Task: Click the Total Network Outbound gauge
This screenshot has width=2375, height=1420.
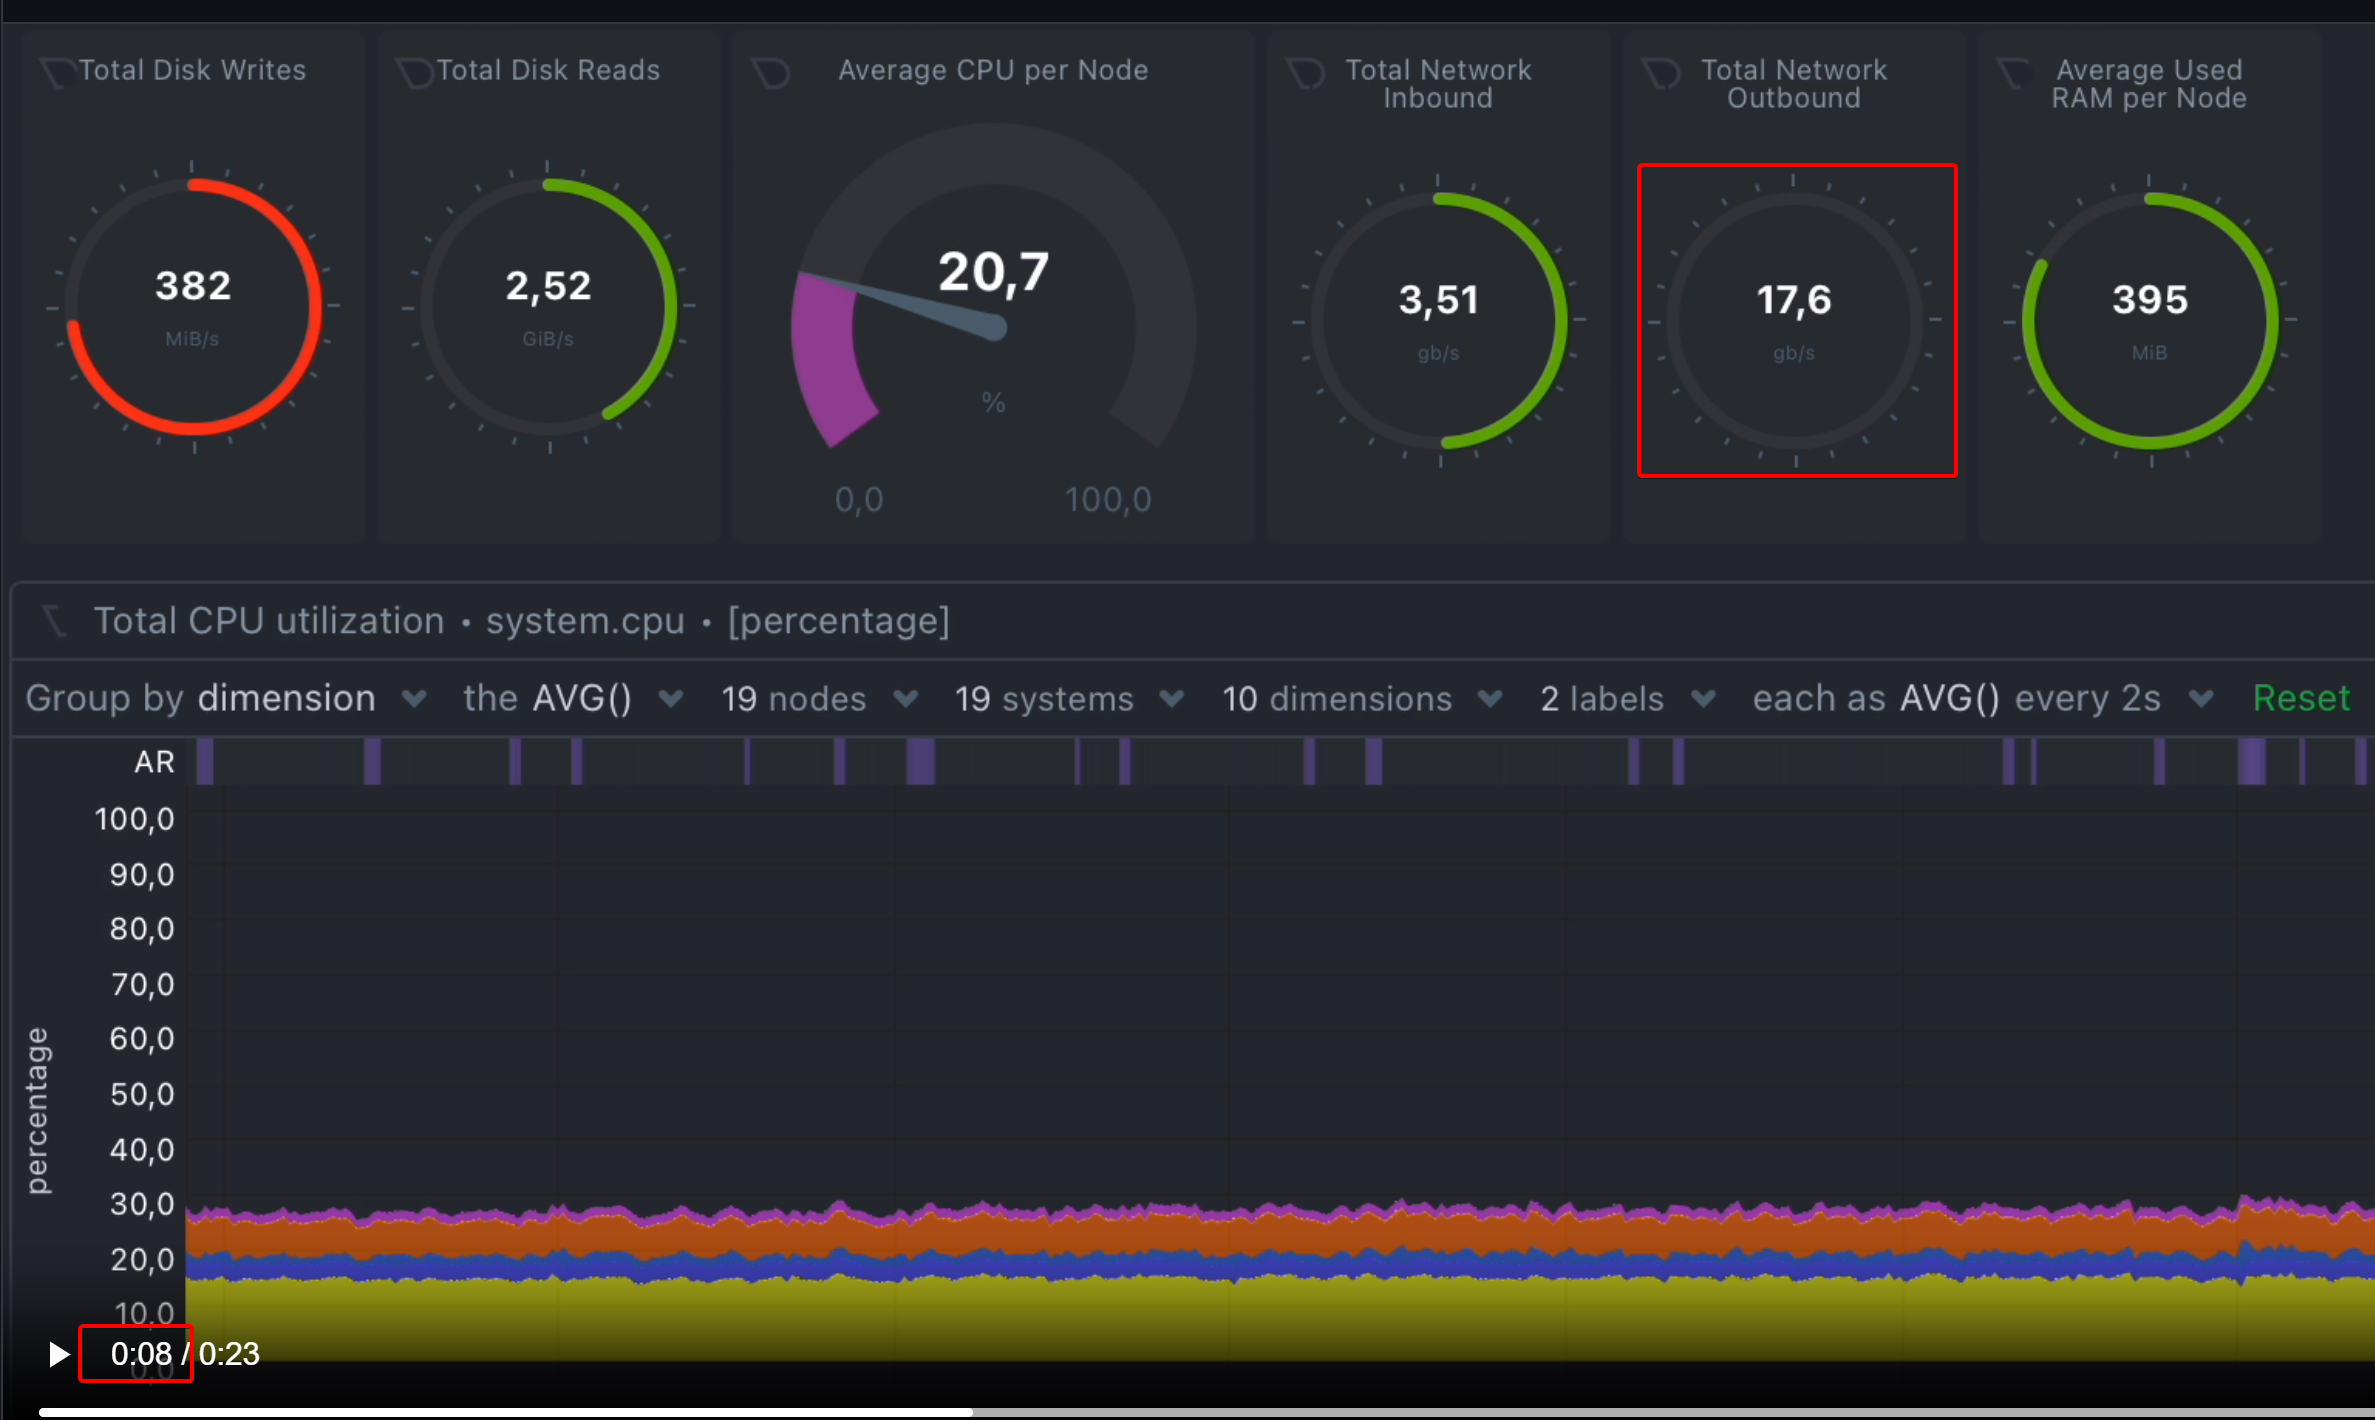Action: [1795, 320]
